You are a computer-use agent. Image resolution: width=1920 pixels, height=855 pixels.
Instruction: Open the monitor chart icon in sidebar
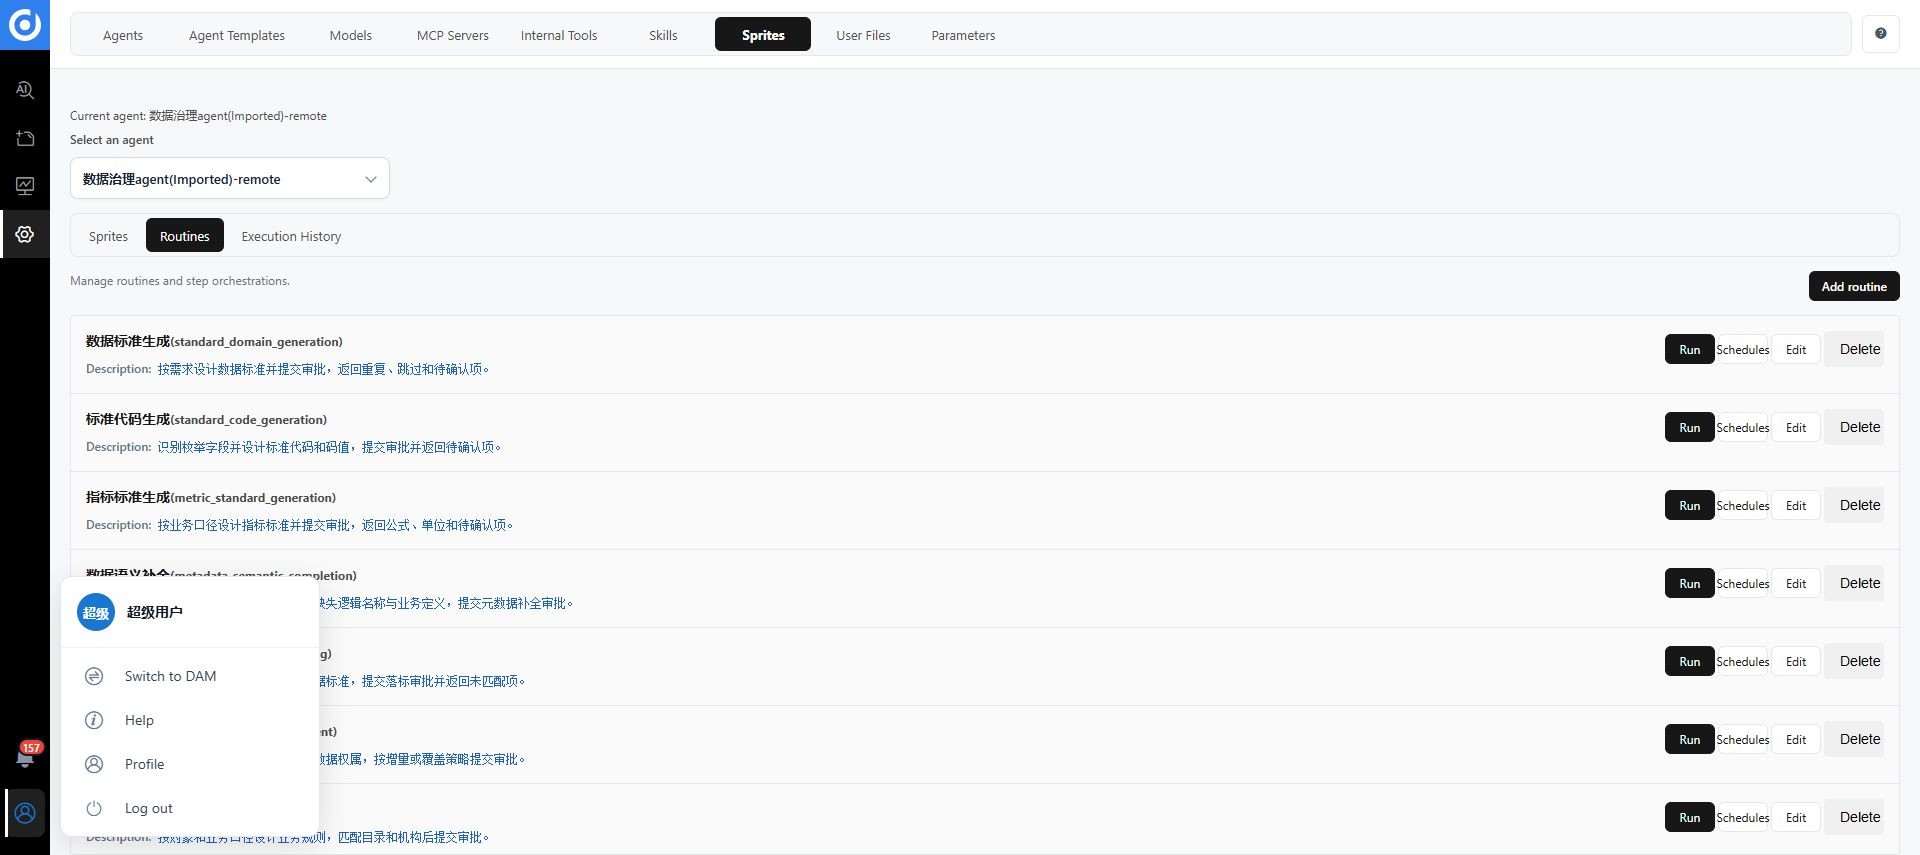[x=25, y=186]
